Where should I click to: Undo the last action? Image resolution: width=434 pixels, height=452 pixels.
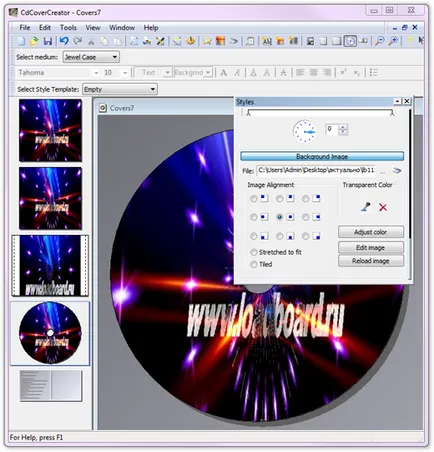[x=64, y=41]
